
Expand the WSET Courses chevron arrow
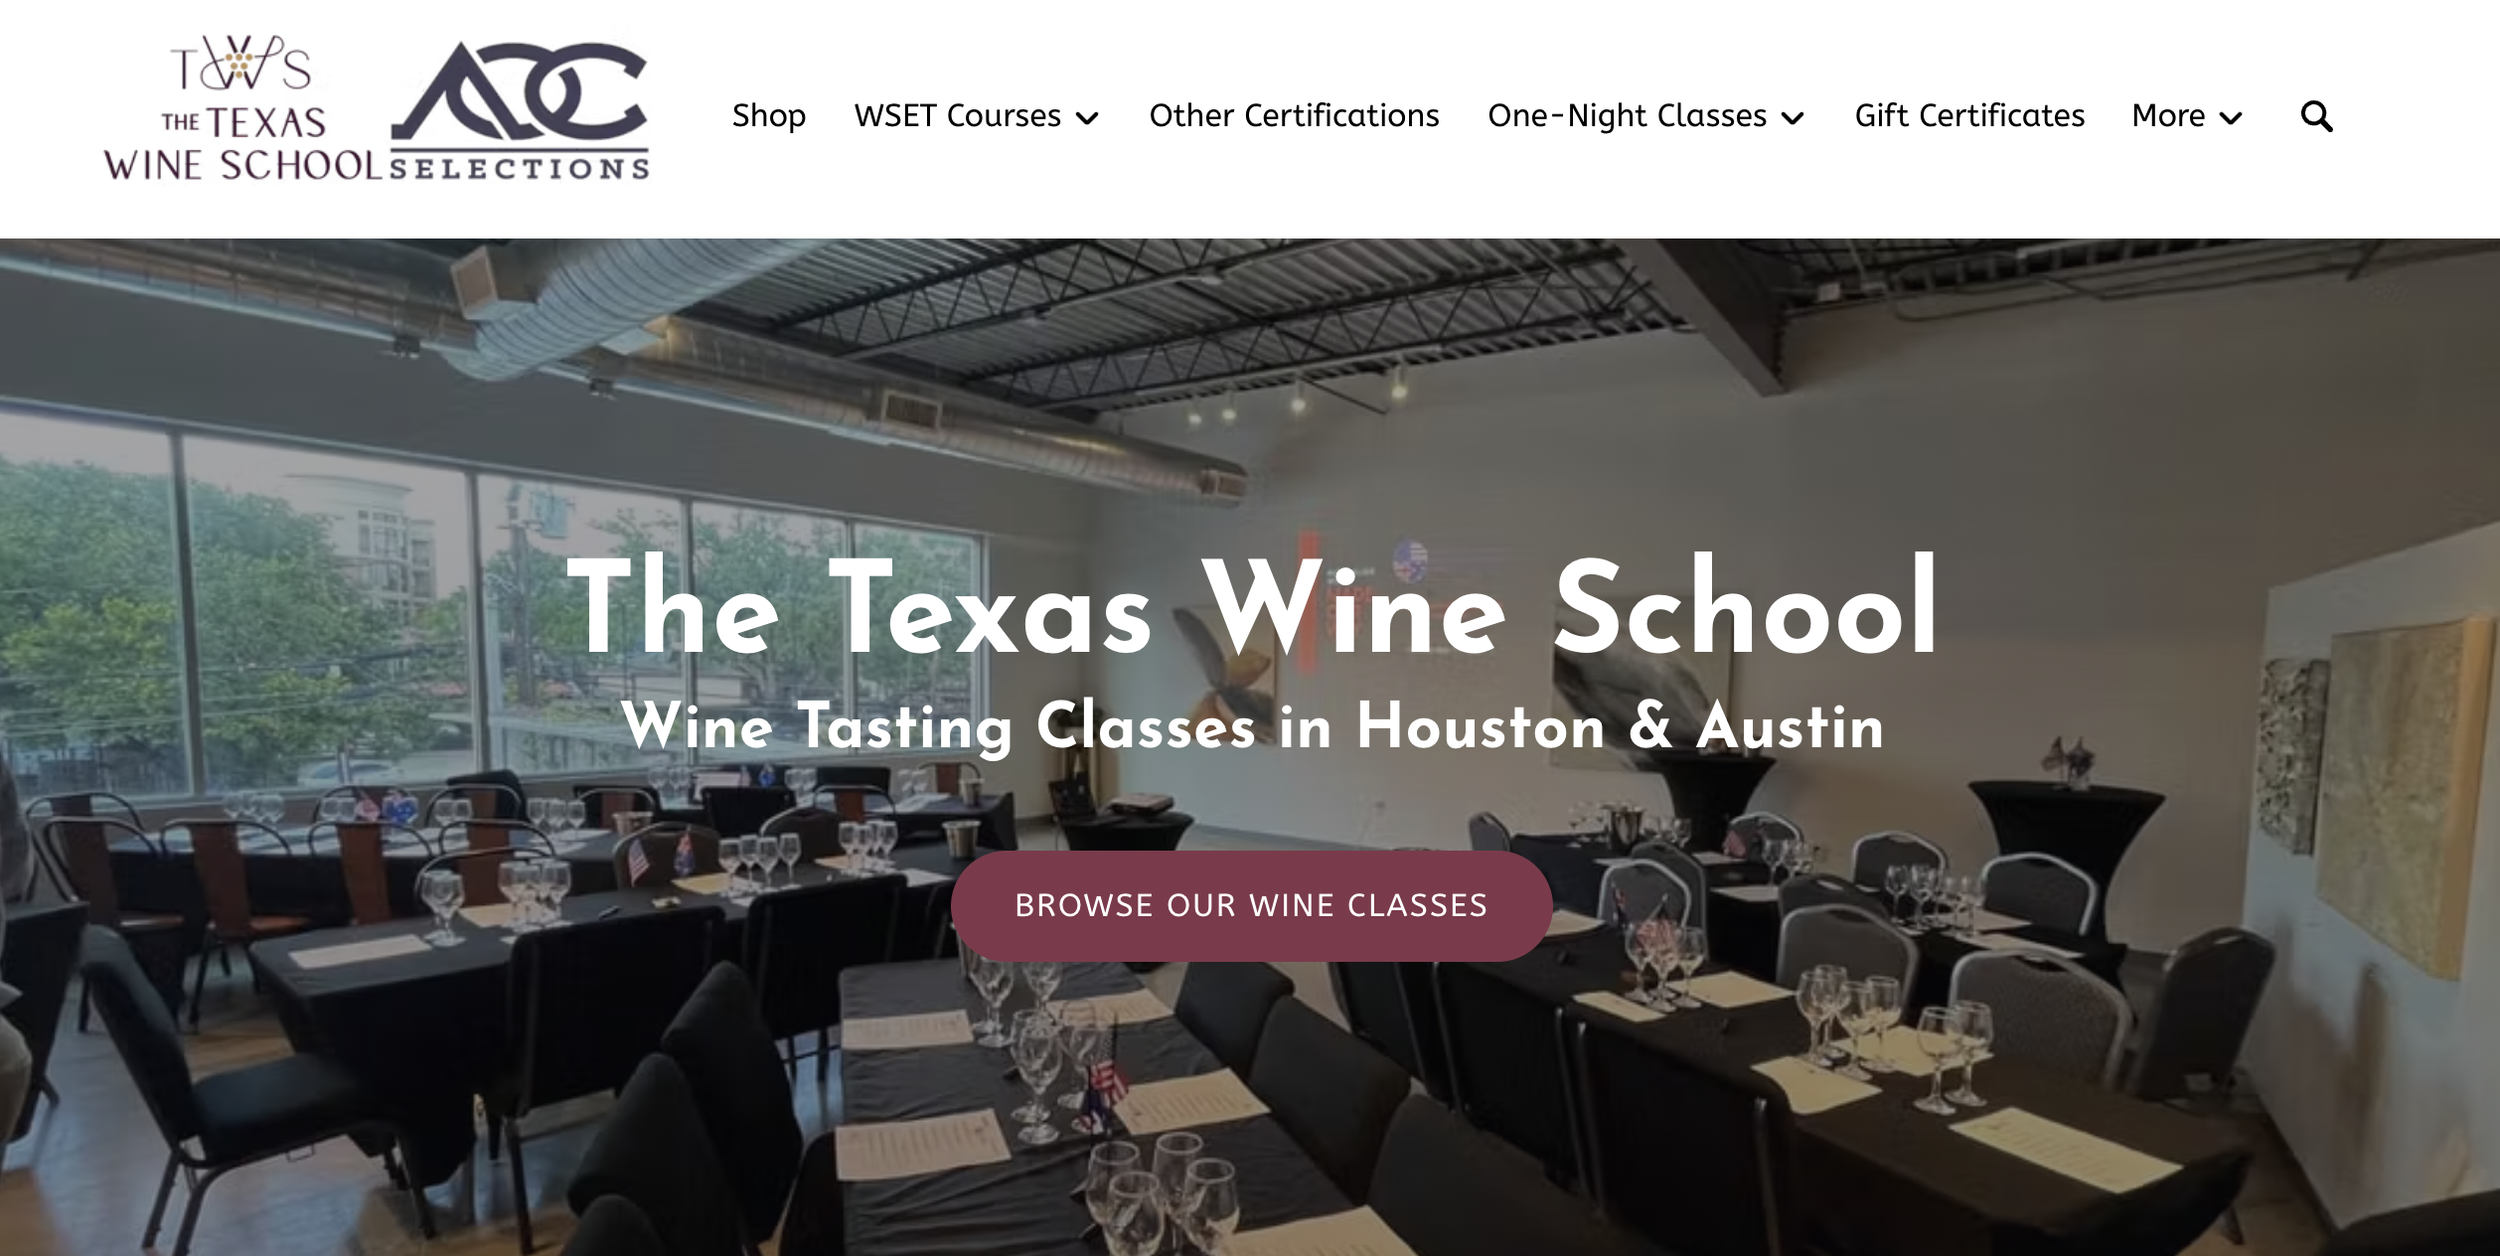click(x=1087, y=118)
